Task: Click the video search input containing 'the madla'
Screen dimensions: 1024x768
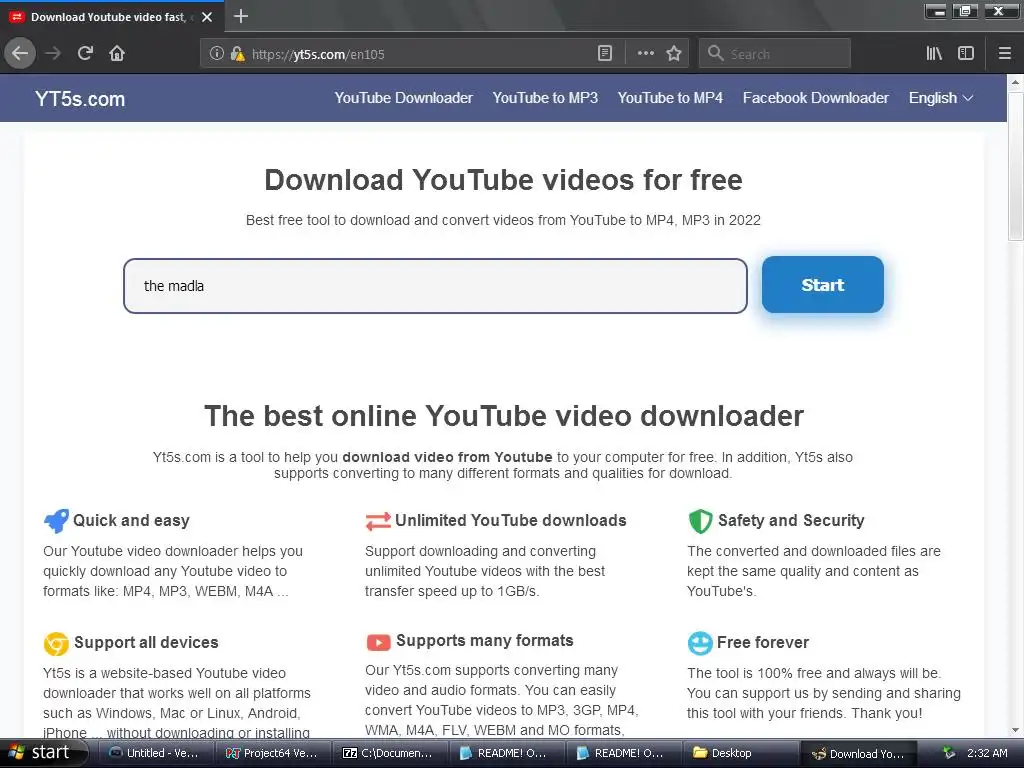Action: [435, 286]
